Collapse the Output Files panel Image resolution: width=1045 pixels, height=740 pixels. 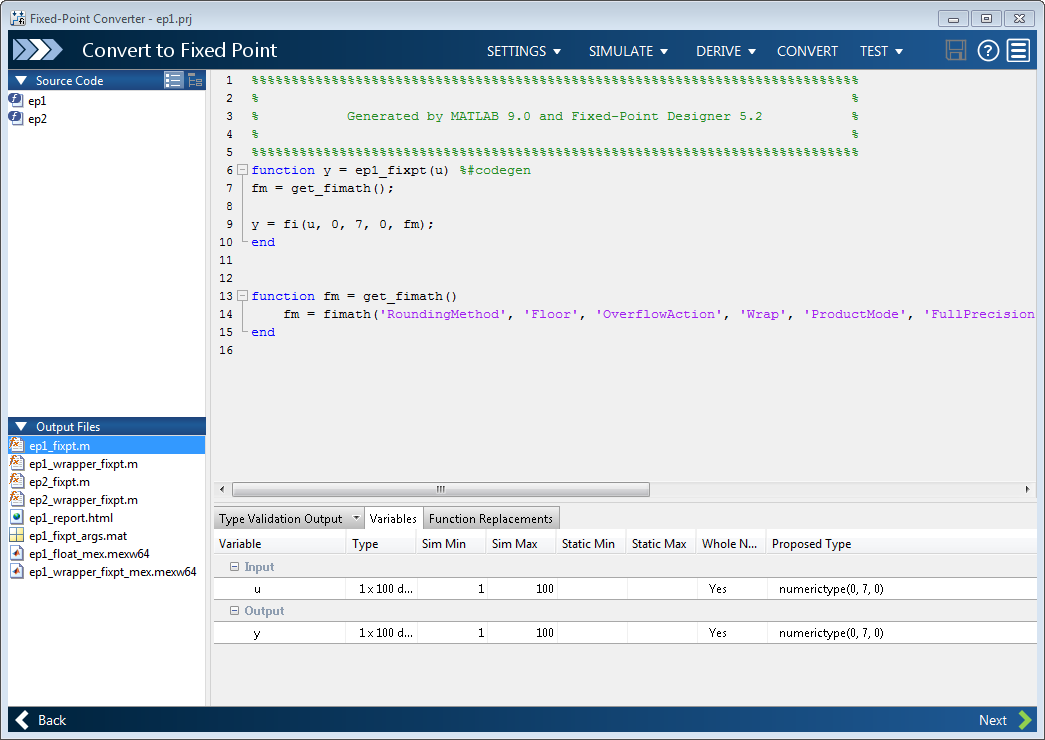coord(21,427)
